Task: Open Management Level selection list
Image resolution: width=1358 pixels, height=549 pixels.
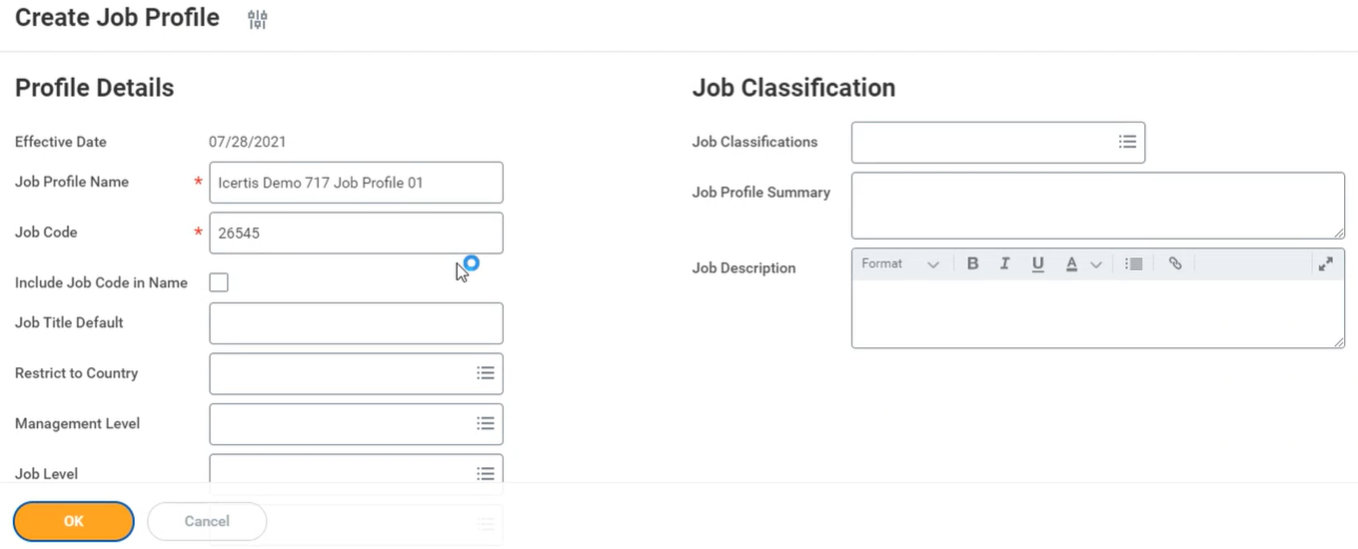Action: coord(485,424)
